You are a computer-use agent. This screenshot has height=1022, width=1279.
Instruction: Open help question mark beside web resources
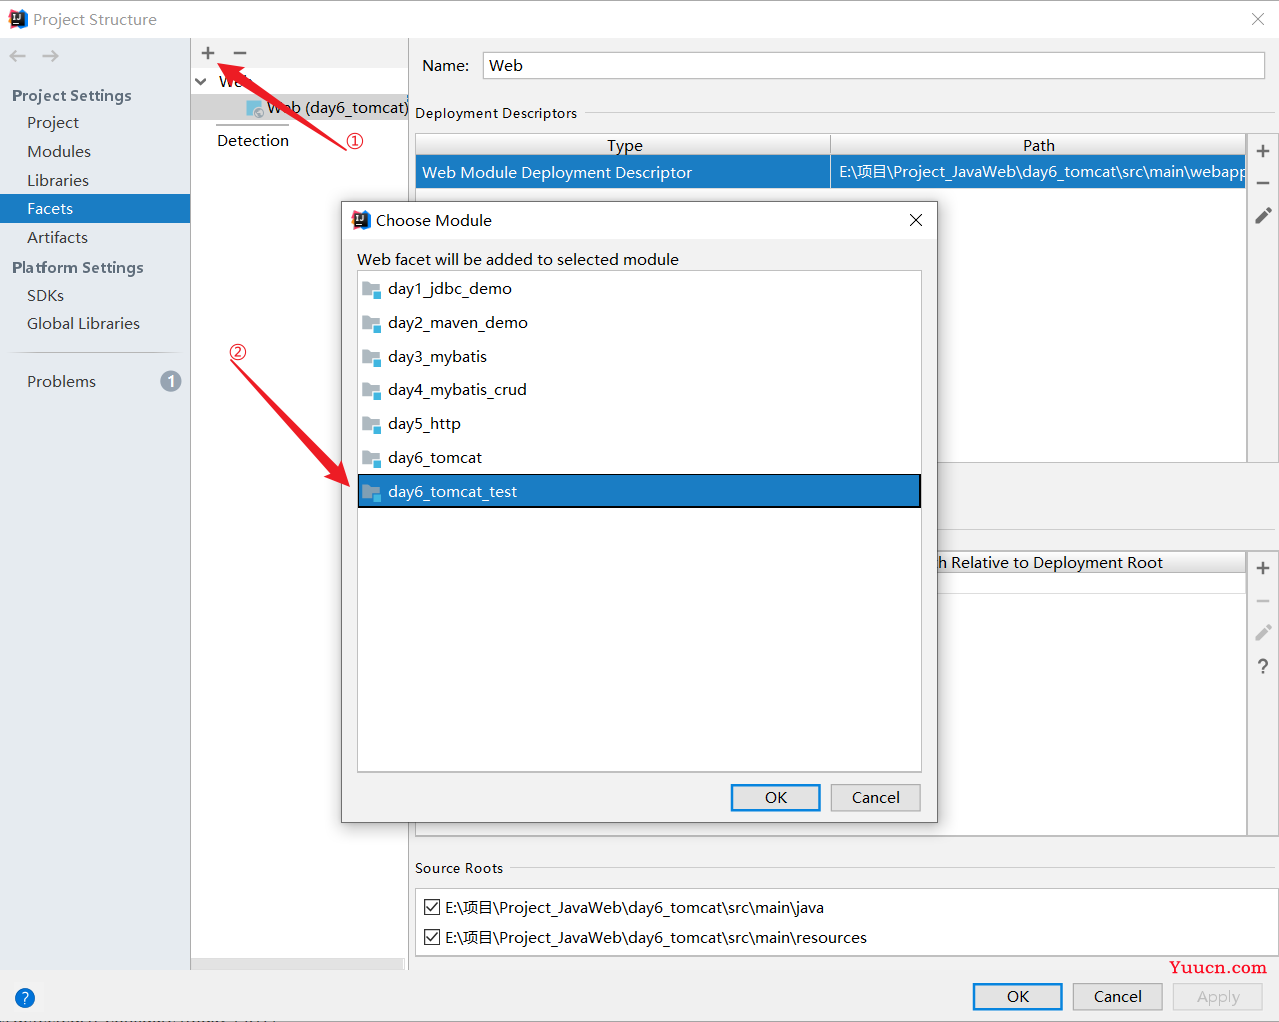pos(1263,666)
